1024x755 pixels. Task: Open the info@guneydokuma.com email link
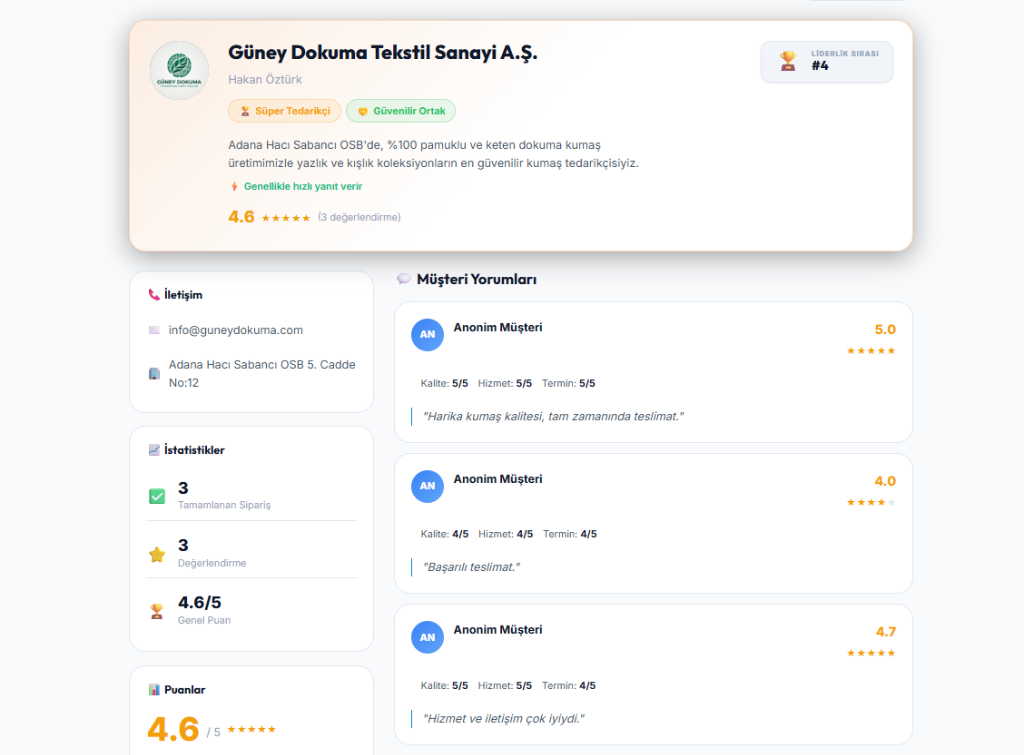tap(236, 330)
